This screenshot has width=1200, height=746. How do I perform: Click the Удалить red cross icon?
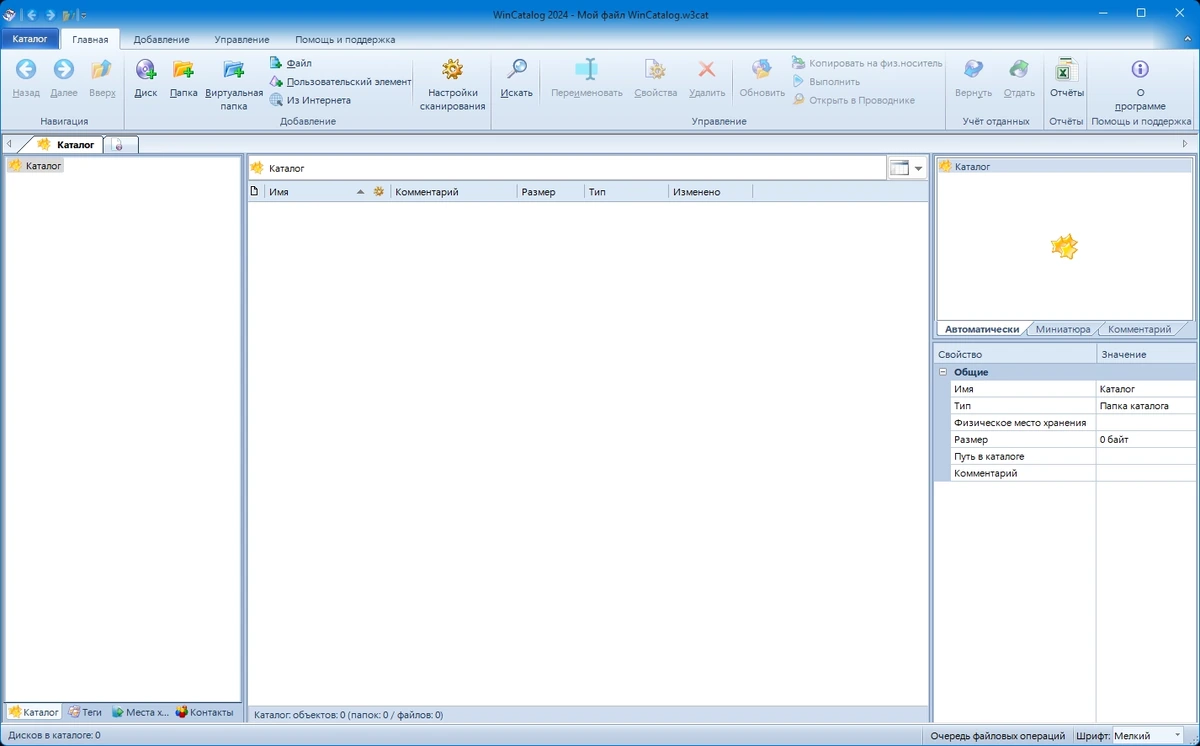[707, 69]
